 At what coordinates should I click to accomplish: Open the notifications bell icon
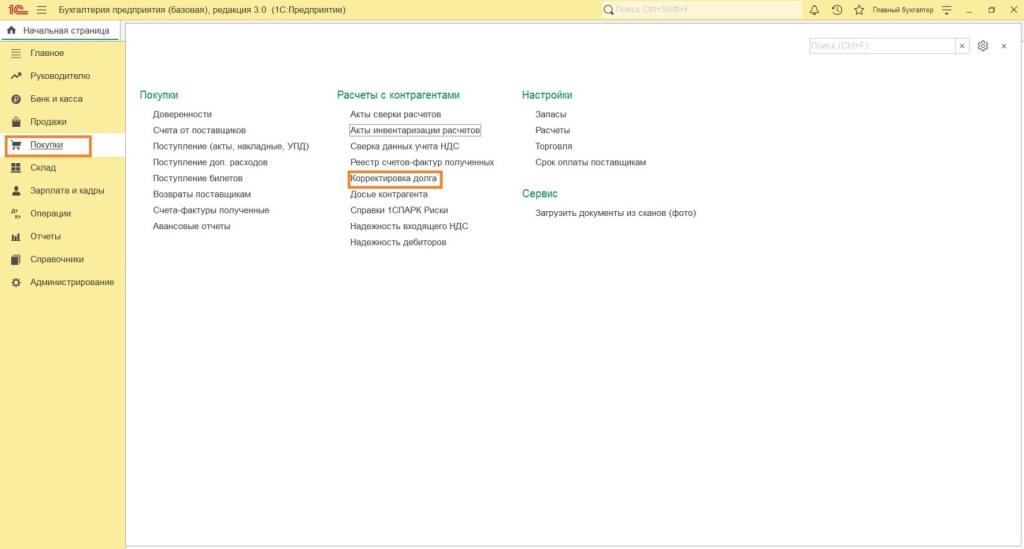[814, 9]
